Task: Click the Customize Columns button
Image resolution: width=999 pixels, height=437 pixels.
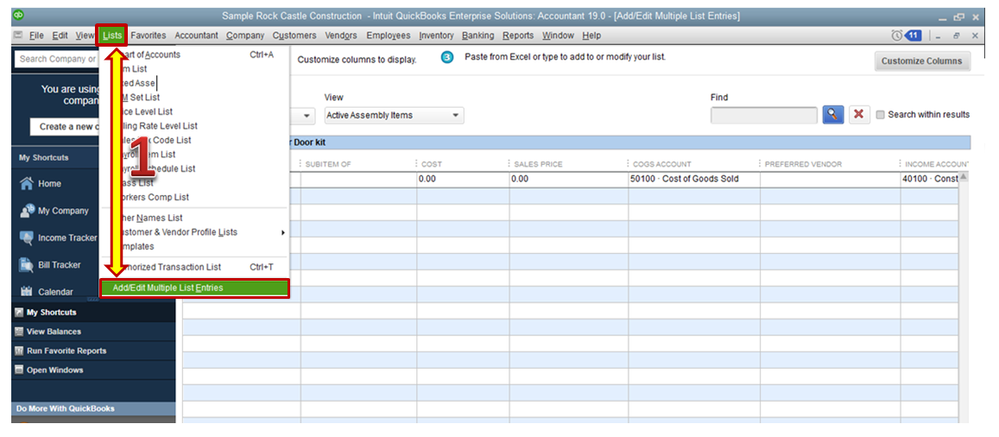Action: (923, 61)
